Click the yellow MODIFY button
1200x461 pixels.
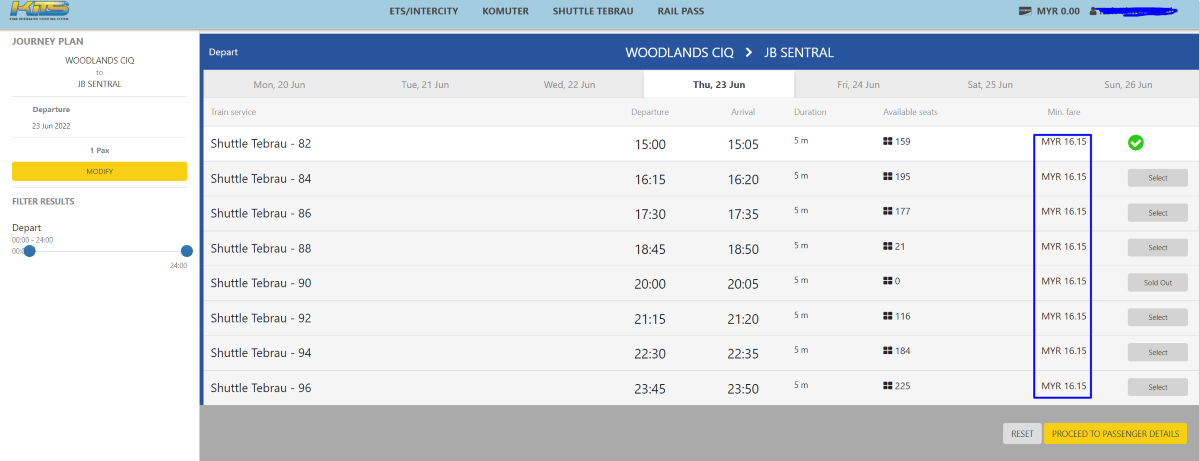click(99, 171)
